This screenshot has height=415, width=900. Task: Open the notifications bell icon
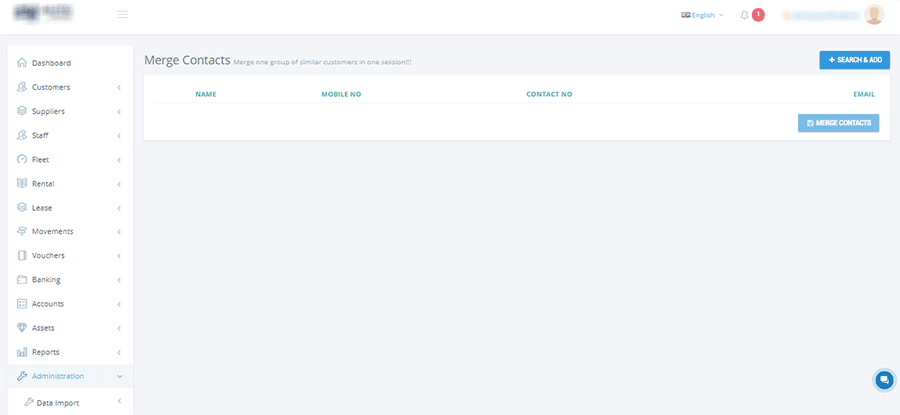pyautogui.click(x=744, y=15)
